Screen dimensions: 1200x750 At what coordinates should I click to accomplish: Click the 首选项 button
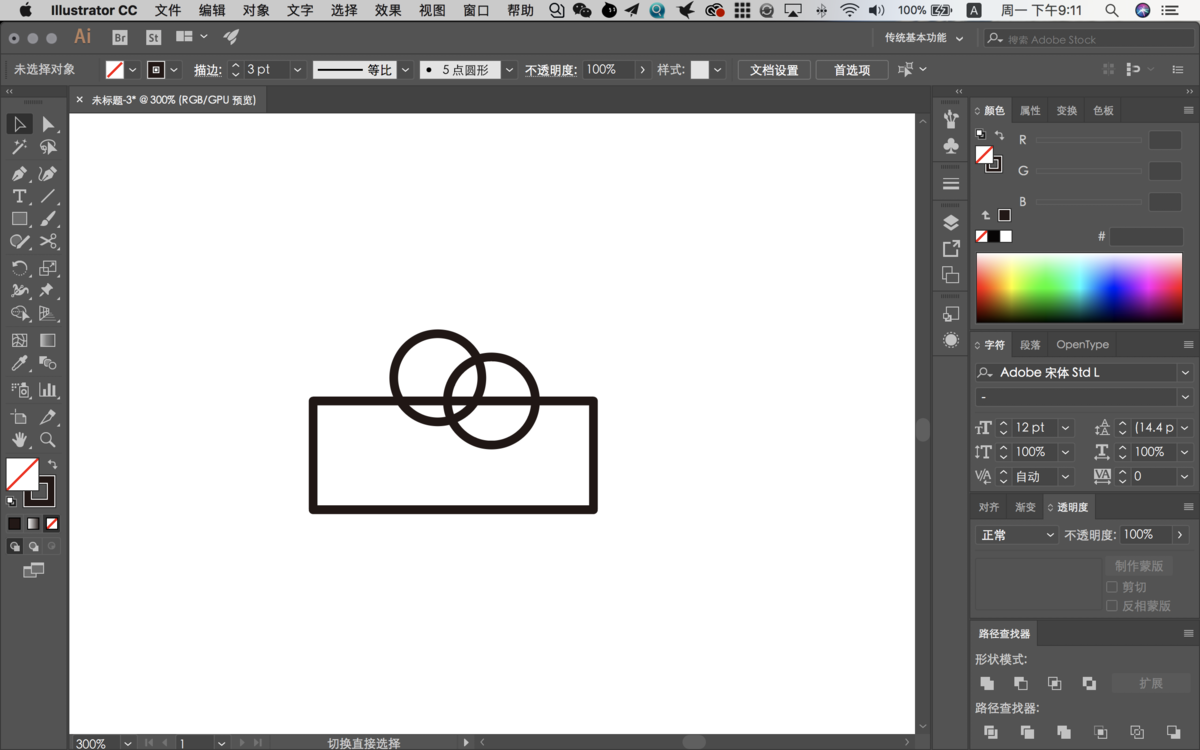(x=852, y=70)
